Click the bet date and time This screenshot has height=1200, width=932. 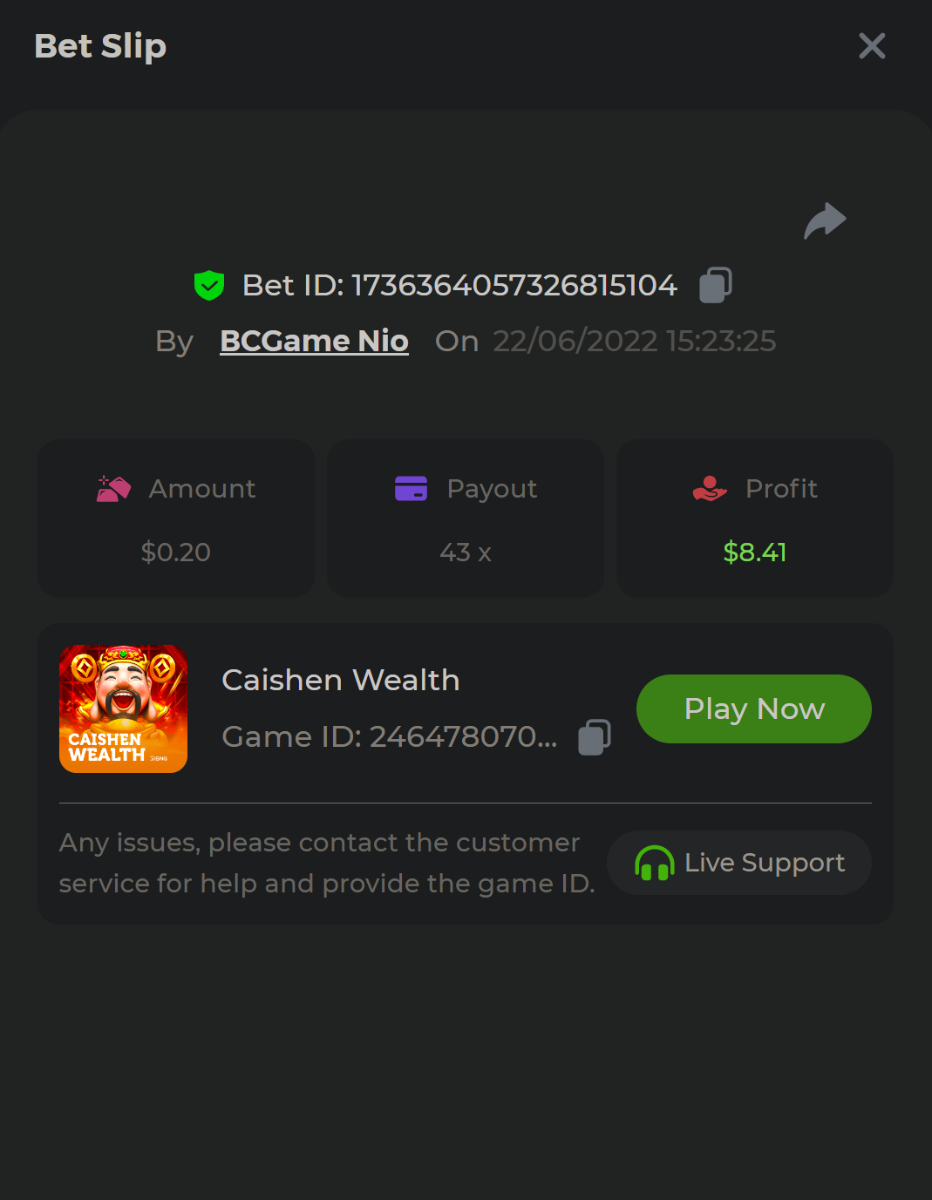point(634,341)
